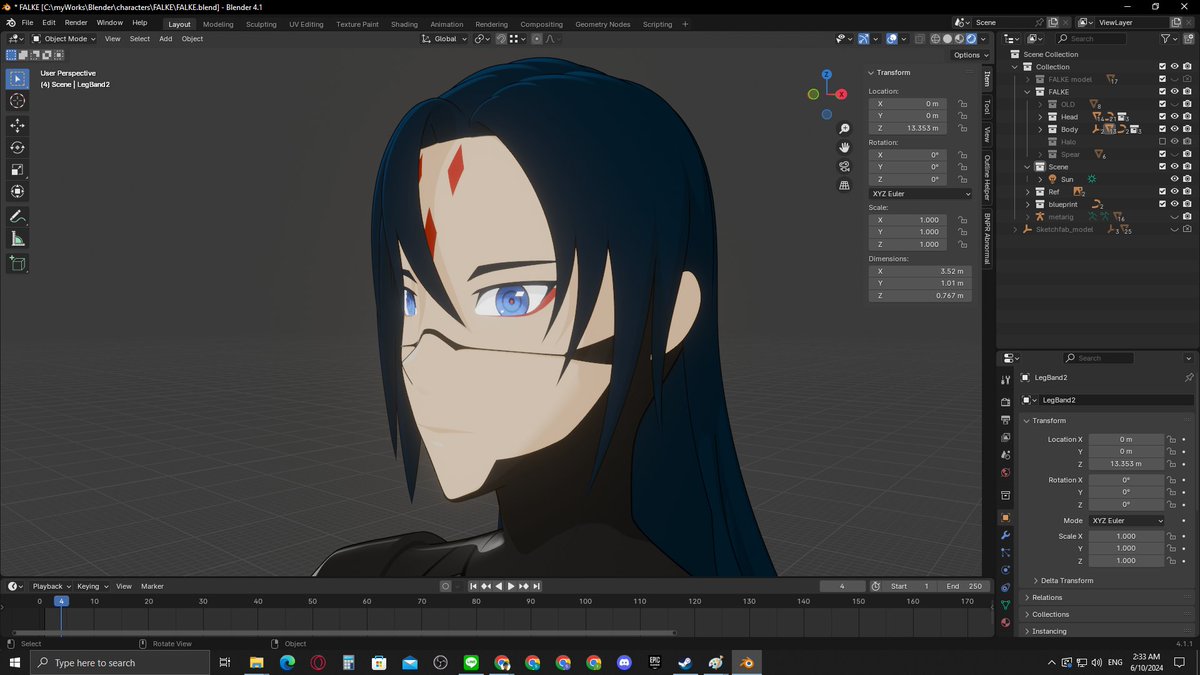Viewport: 1200px width, 675px height.
Task: Click the play animation button
Action: (511, 586)
